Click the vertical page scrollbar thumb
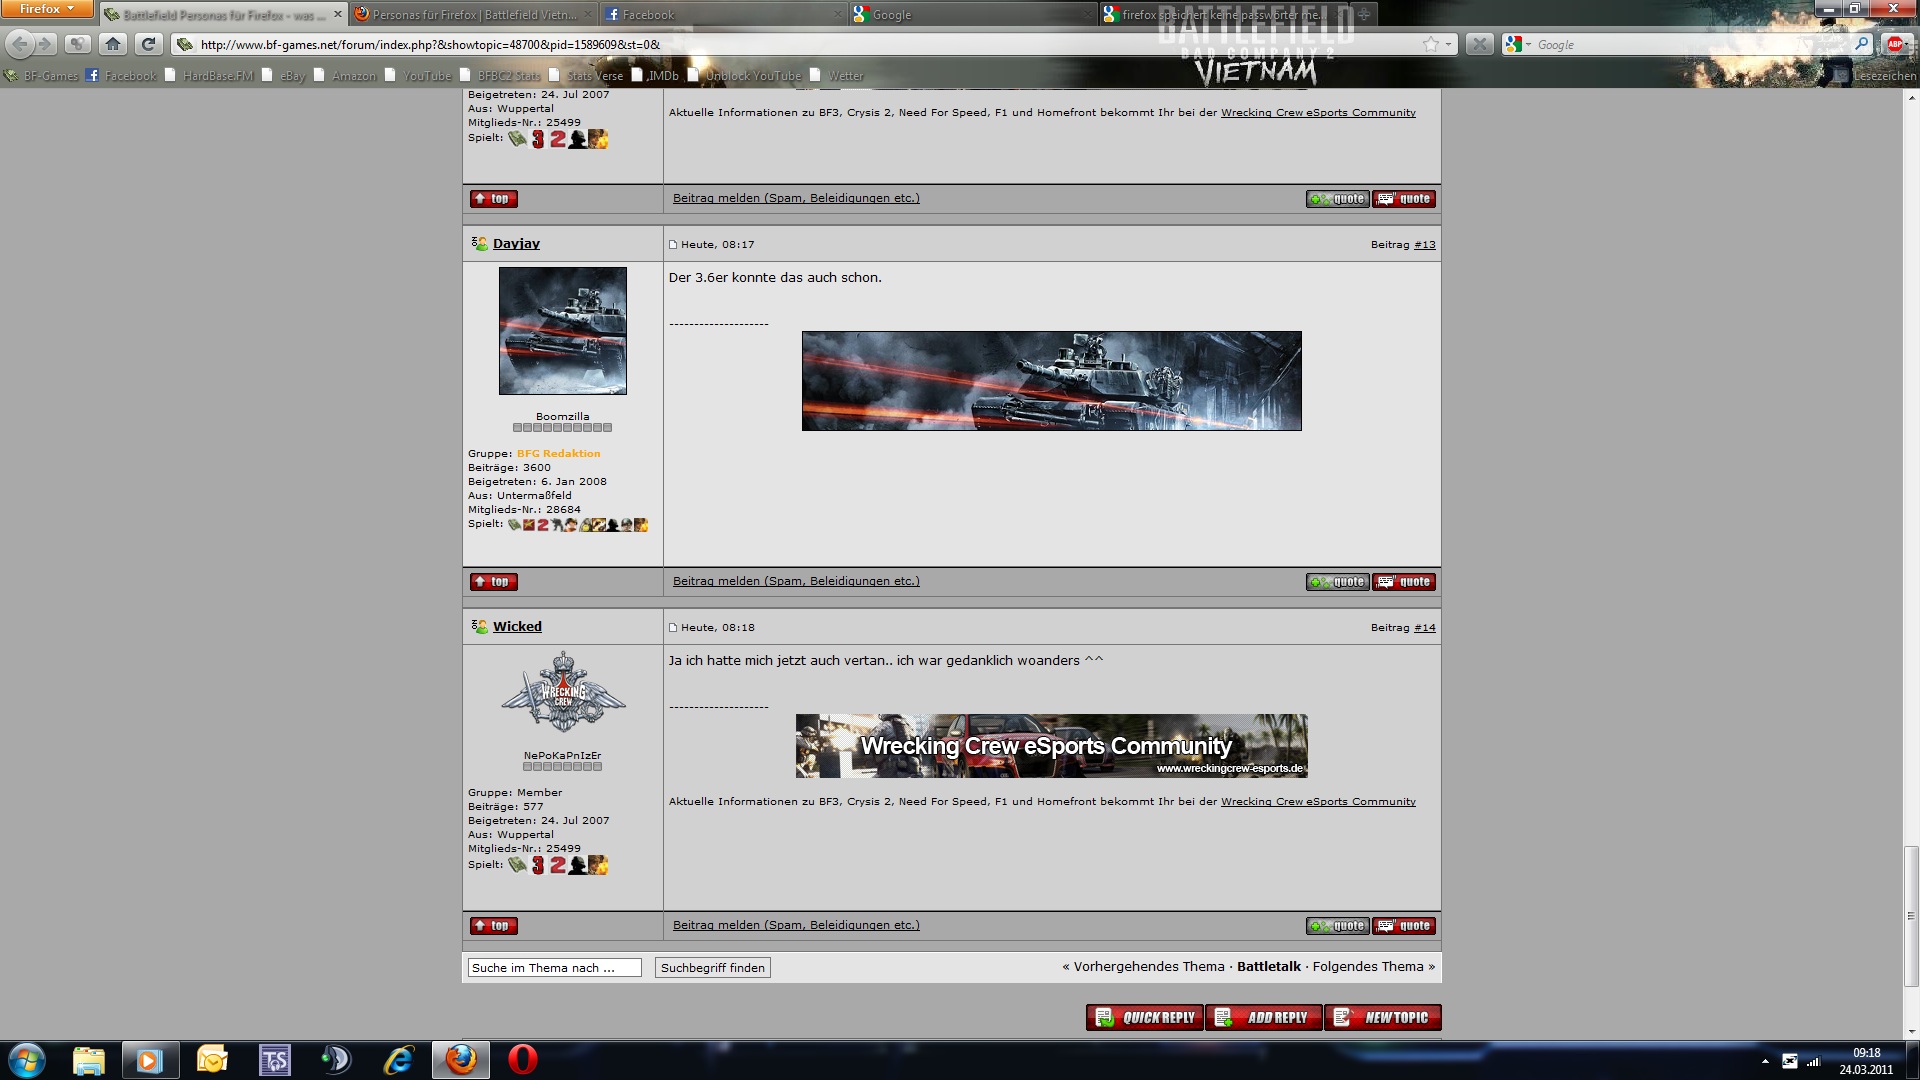1920x1080 pixels. 1911,916
